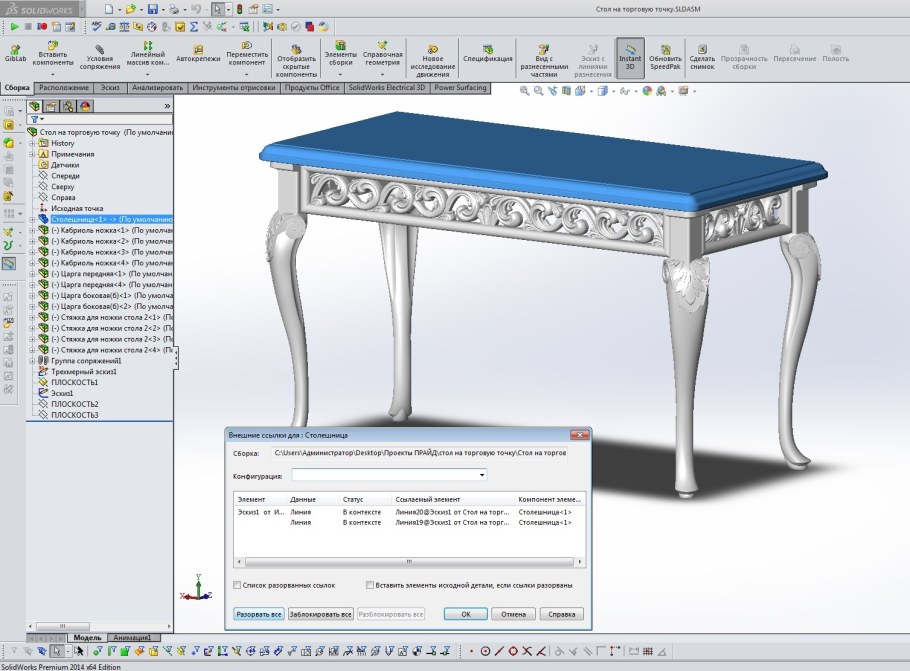Expand Группа сопряжений1 in feature tree
This screenshot has height=671, width=910.
coord(32,360)
